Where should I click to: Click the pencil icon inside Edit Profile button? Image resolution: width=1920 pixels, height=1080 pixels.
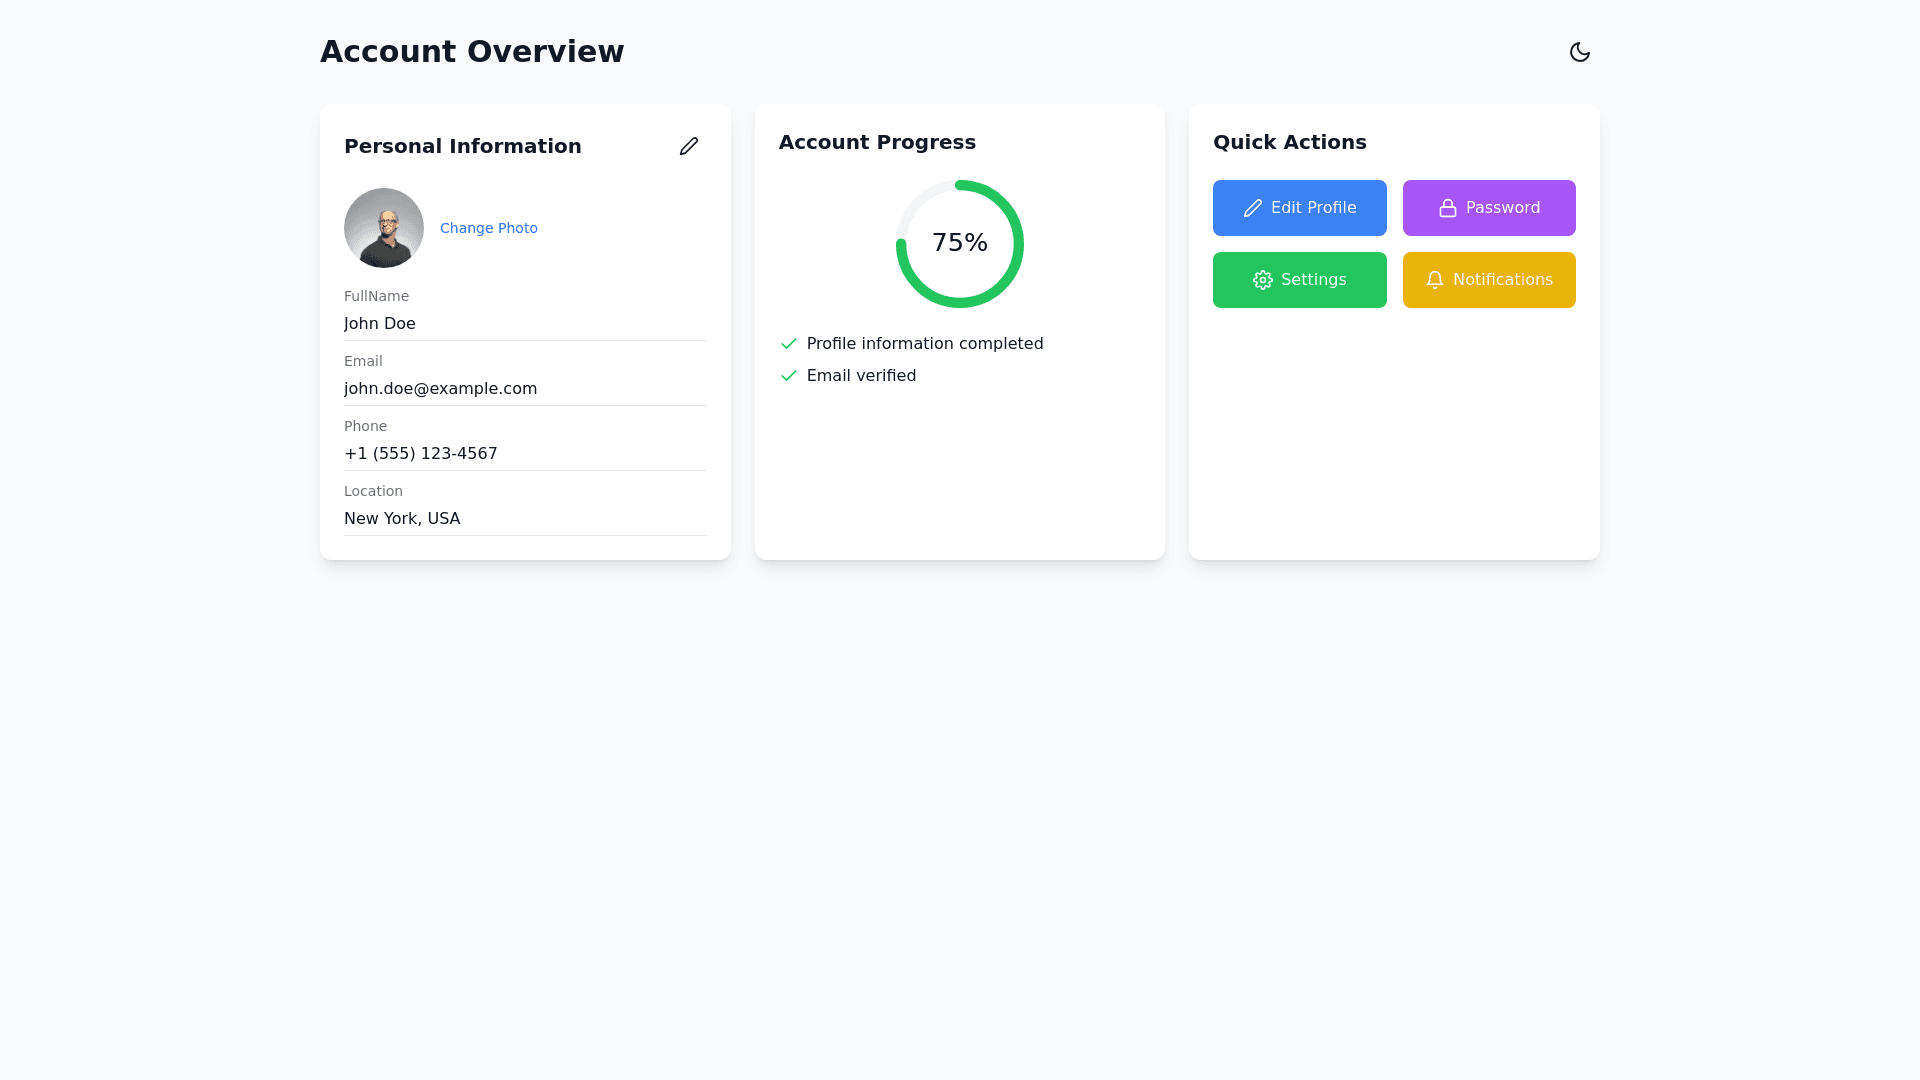1252,208
